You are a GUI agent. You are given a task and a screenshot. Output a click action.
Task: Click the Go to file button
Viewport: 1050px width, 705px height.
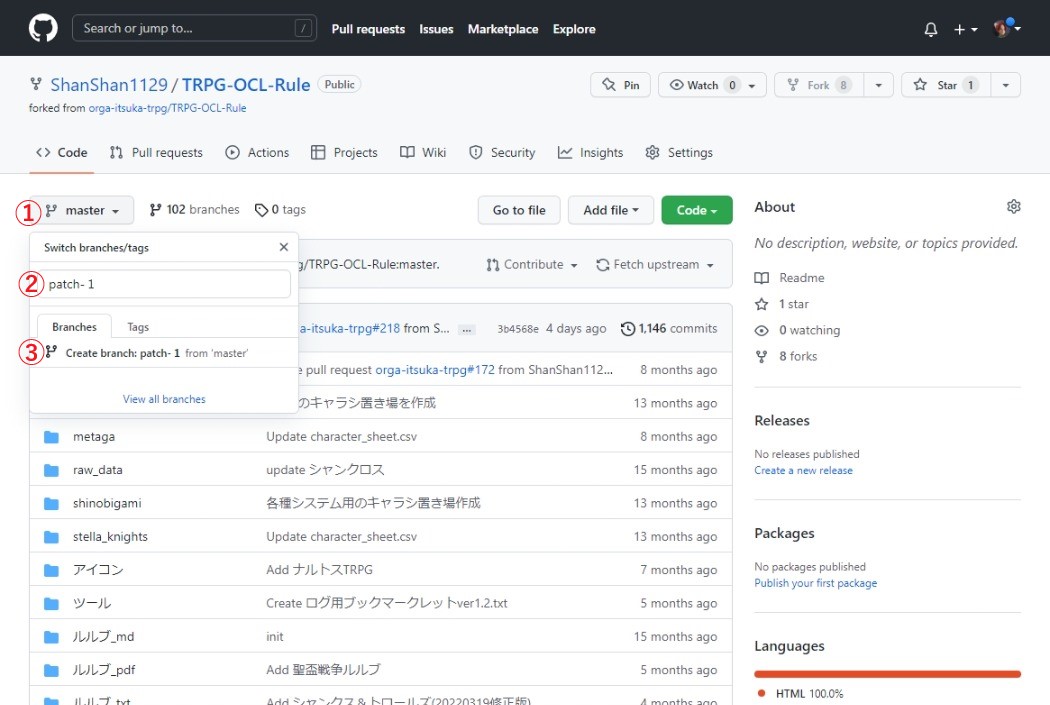pyautogui.click(x=519, y=210)
